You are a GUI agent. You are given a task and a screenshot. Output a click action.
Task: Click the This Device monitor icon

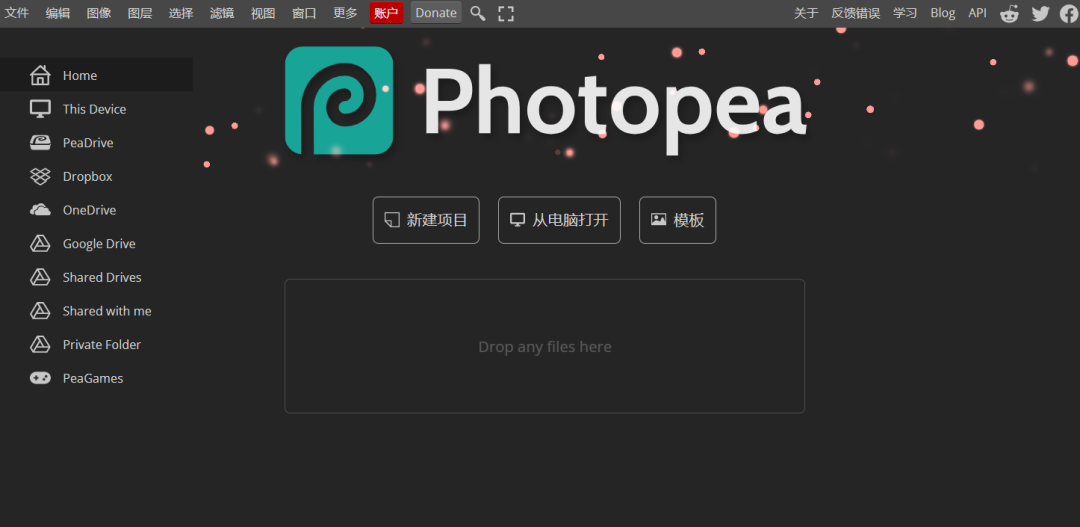click(41, 109)
